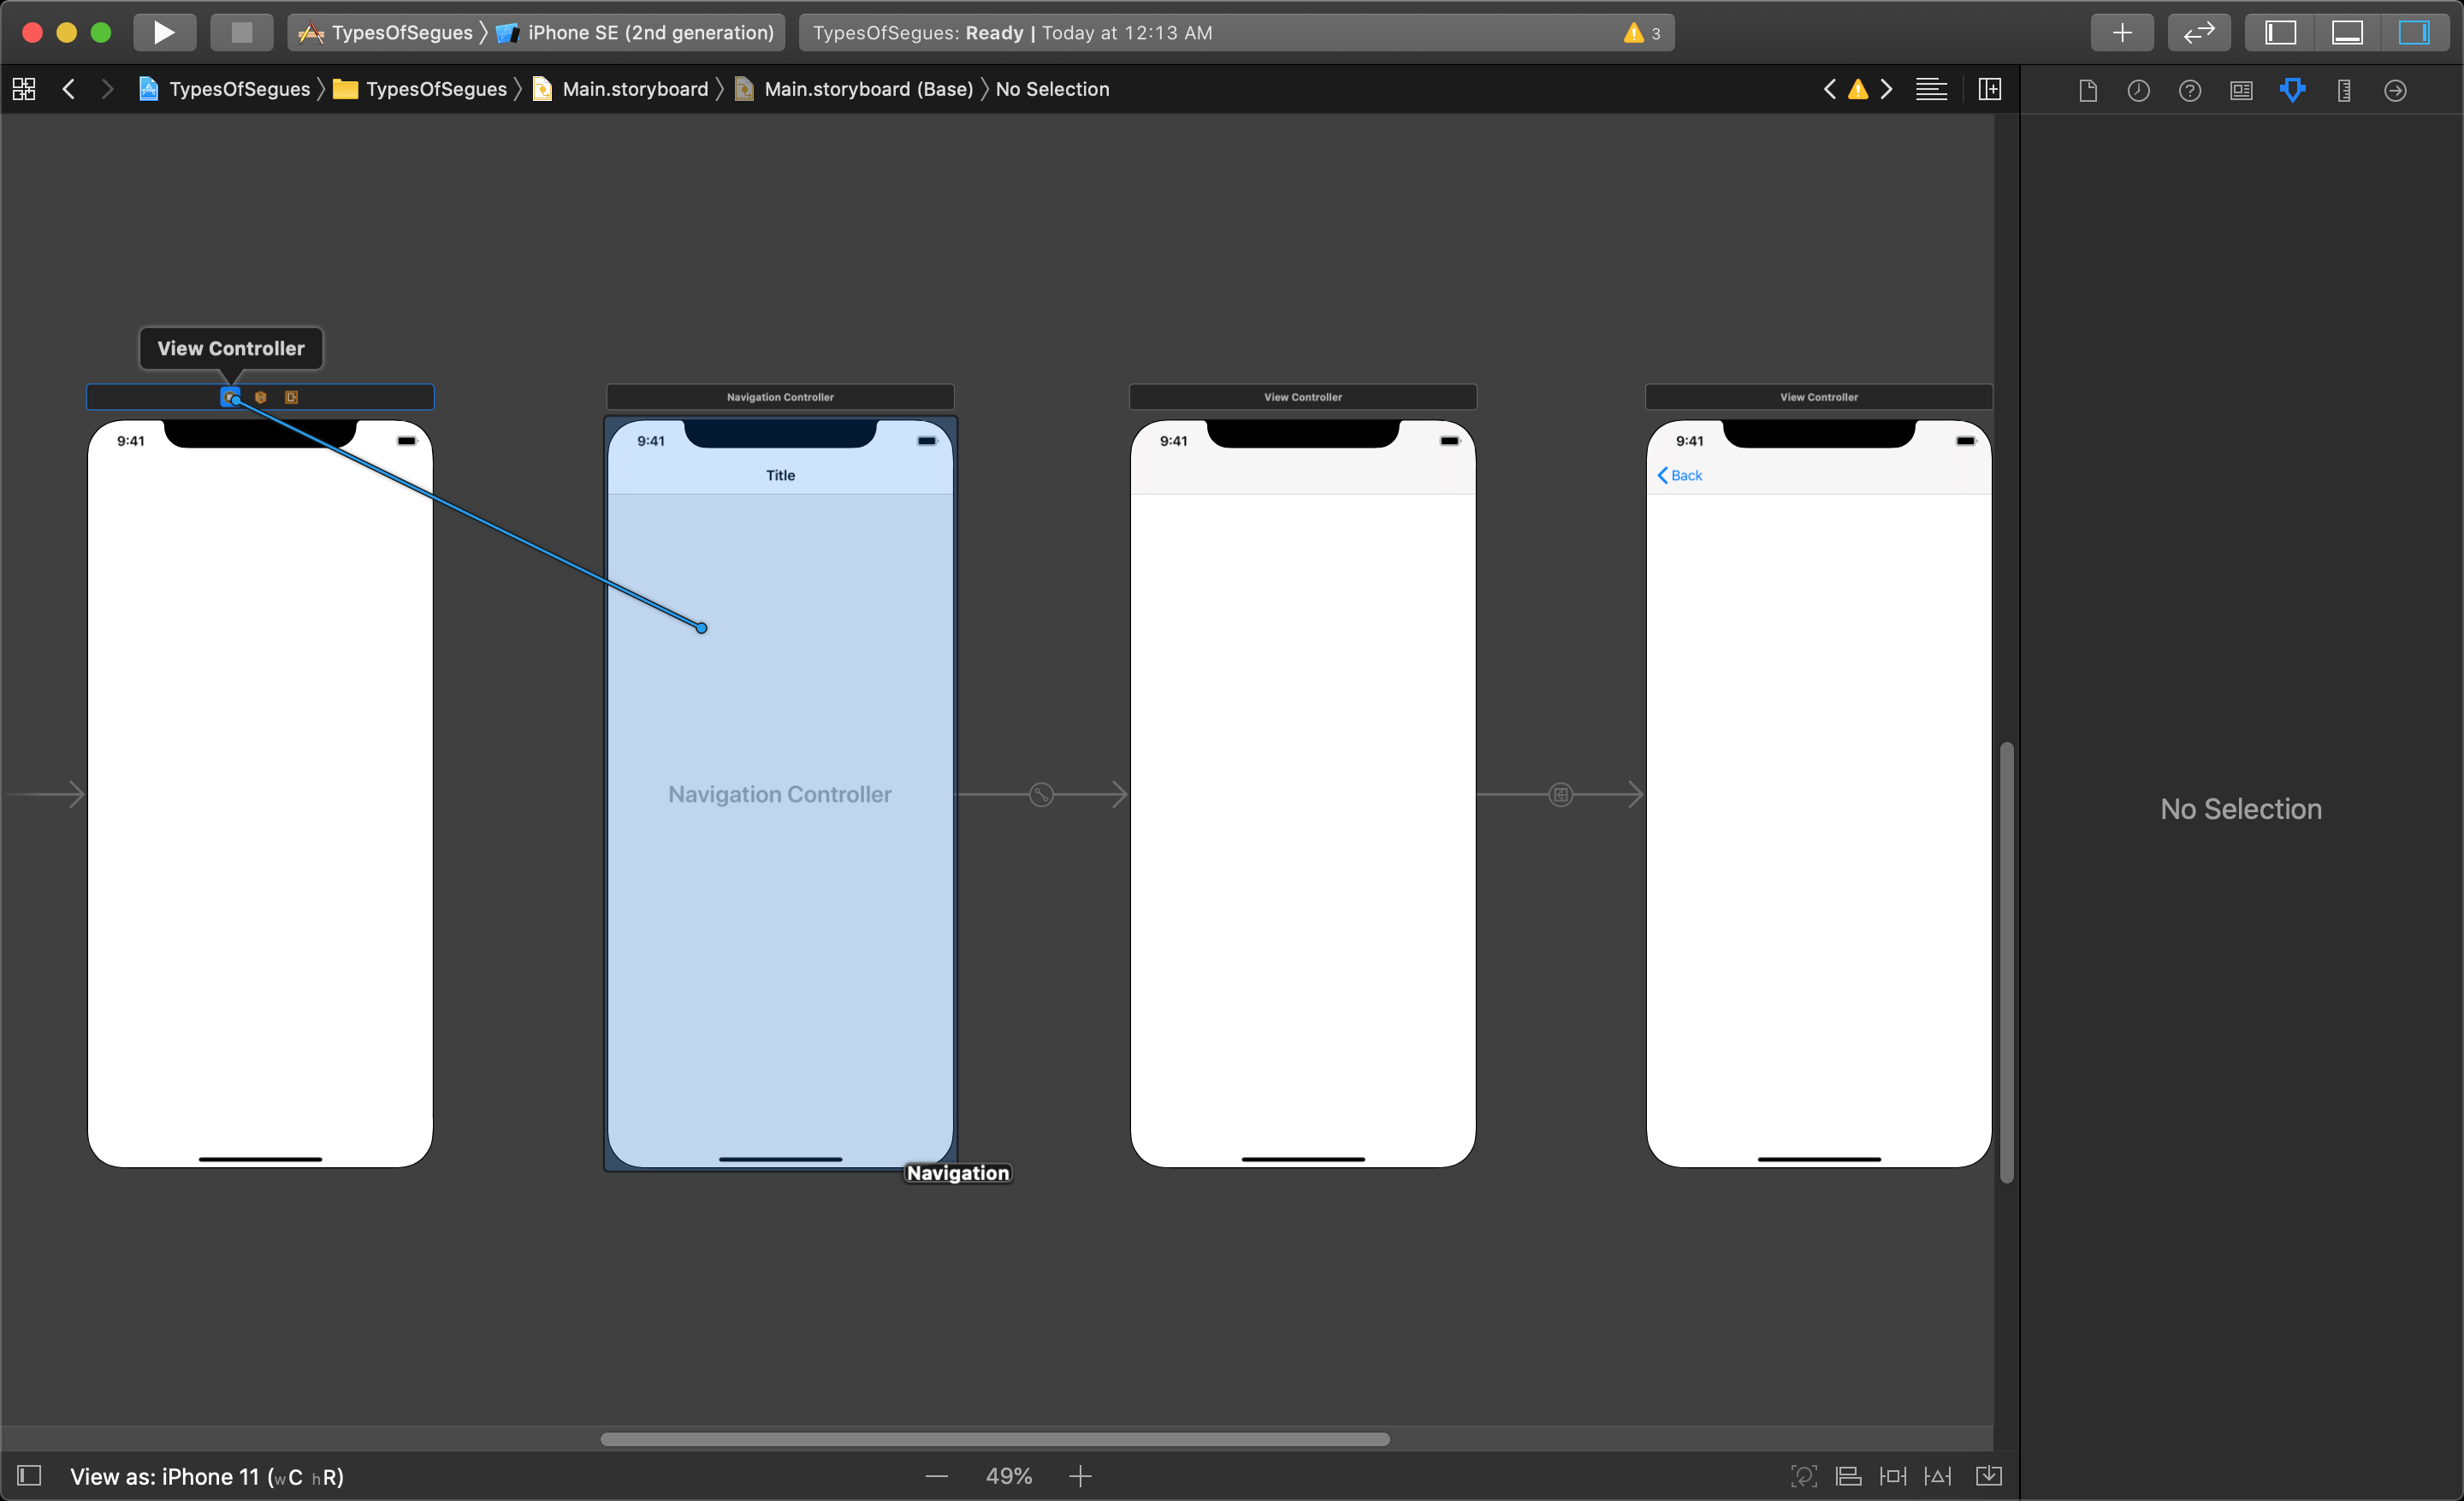Image resolution: width=2464 pixels, height=1501 pixels.
Task: Click the forward navigation chevron icon
Action: pyautogui.click(x=104, y=88)
